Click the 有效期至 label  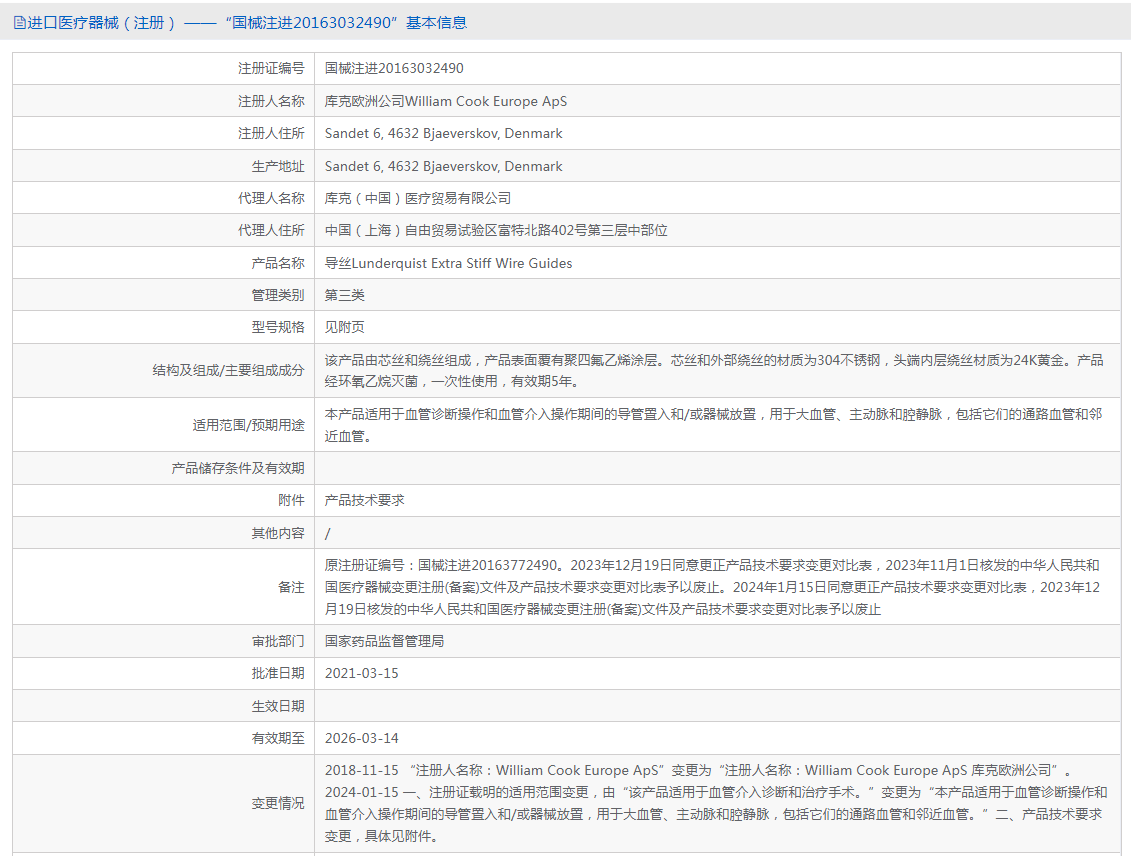pyautogui.click(x=278, y=738)
